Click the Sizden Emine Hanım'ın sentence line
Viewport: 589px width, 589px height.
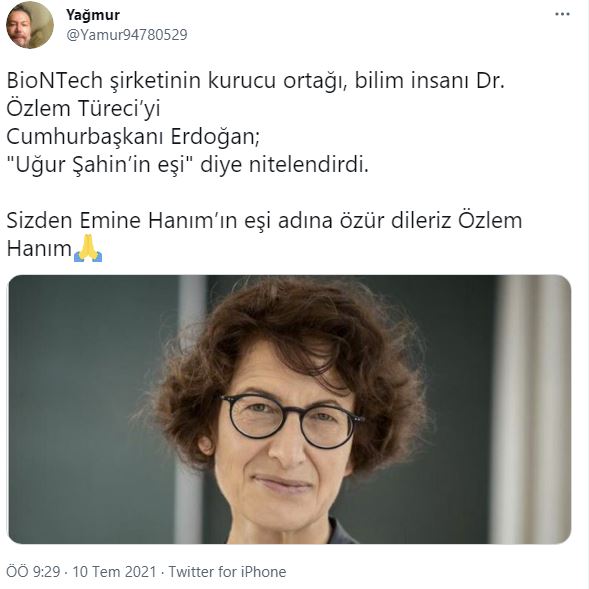pyautogui.click(x=264, y=220)
